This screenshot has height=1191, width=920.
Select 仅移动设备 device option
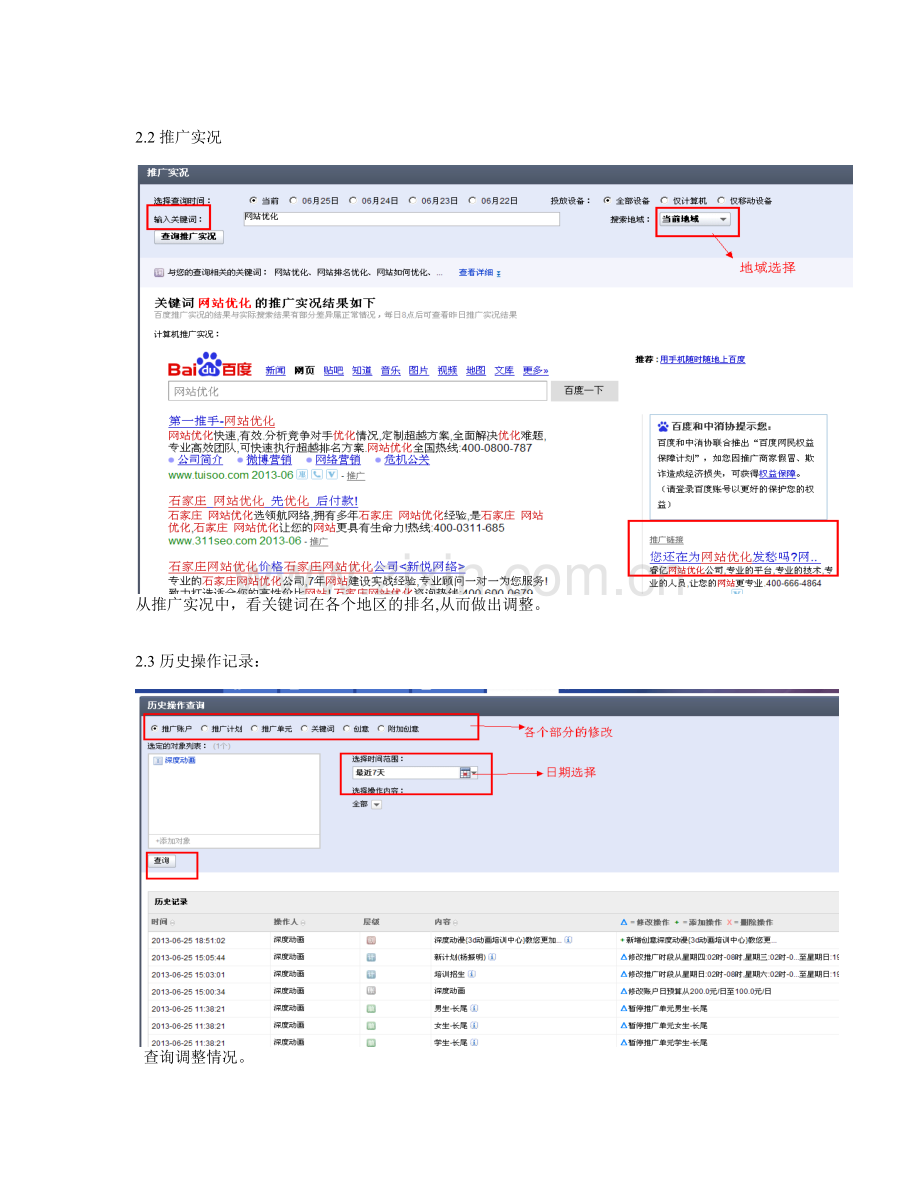[x=721, y=201]
